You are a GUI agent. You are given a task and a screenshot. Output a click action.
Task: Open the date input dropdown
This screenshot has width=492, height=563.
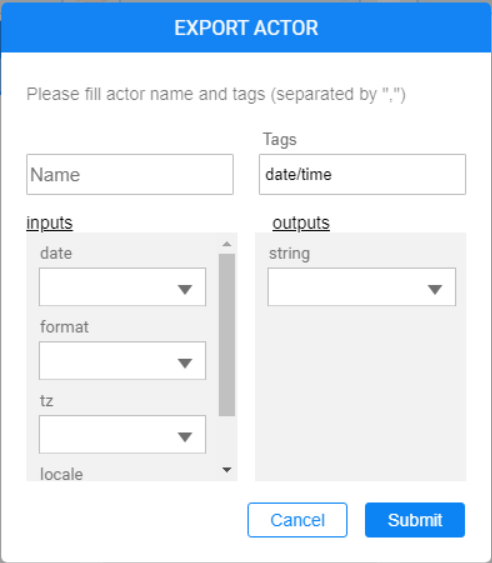pyautogui.click(x=122, y=287)
